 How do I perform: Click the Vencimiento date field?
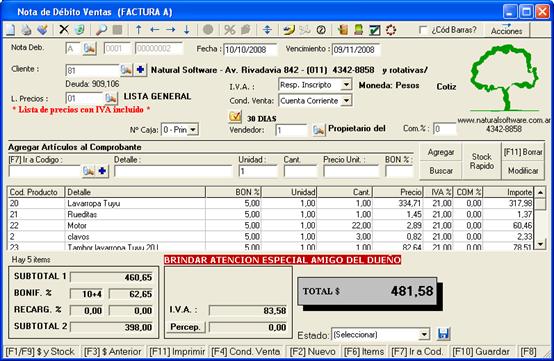[356, 49]
